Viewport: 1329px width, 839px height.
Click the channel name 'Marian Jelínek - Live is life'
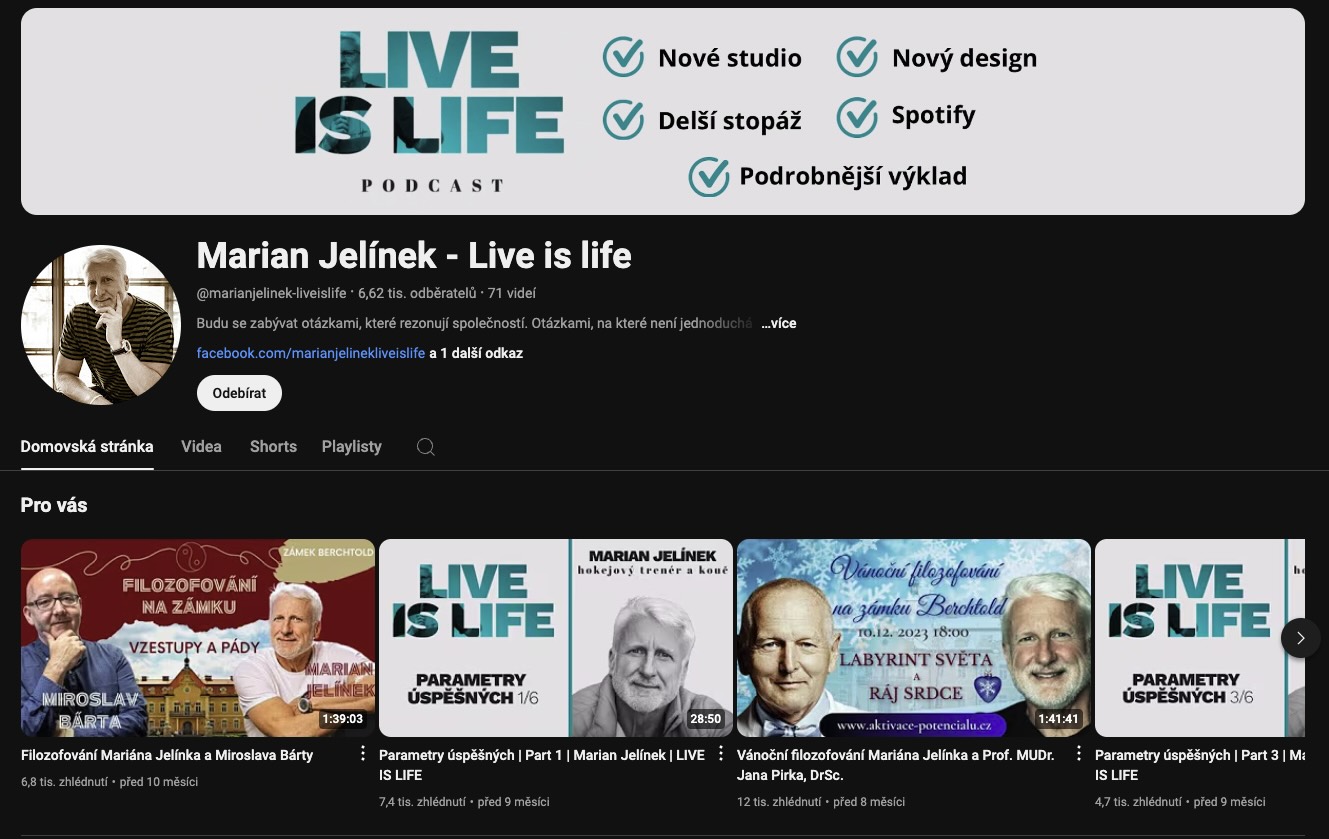tap(414, 255)
